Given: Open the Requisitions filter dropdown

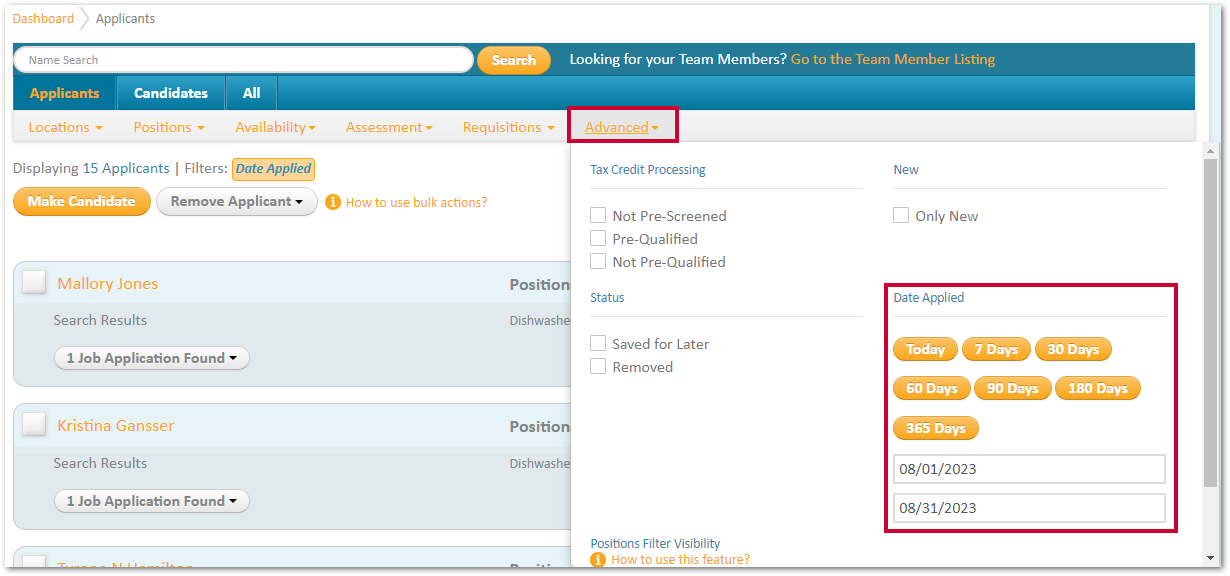Looking at the screenshot, I should coord(508,127).
